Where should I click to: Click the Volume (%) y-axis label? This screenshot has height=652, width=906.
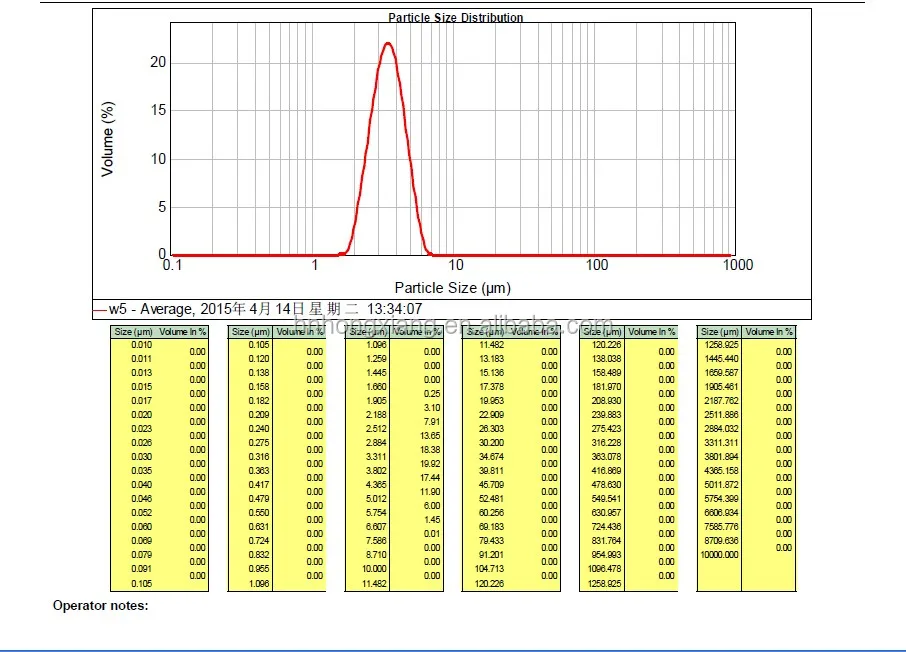pyautogui.click(x=108, y=139)
